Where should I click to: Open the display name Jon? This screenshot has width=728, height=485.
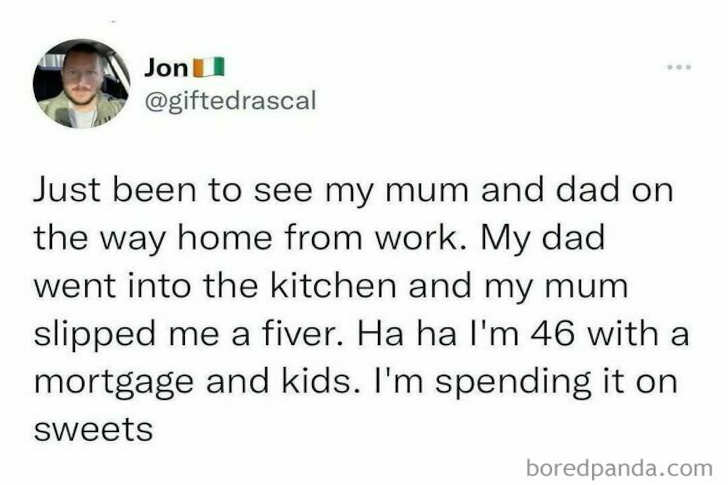(x=165, y=68)
